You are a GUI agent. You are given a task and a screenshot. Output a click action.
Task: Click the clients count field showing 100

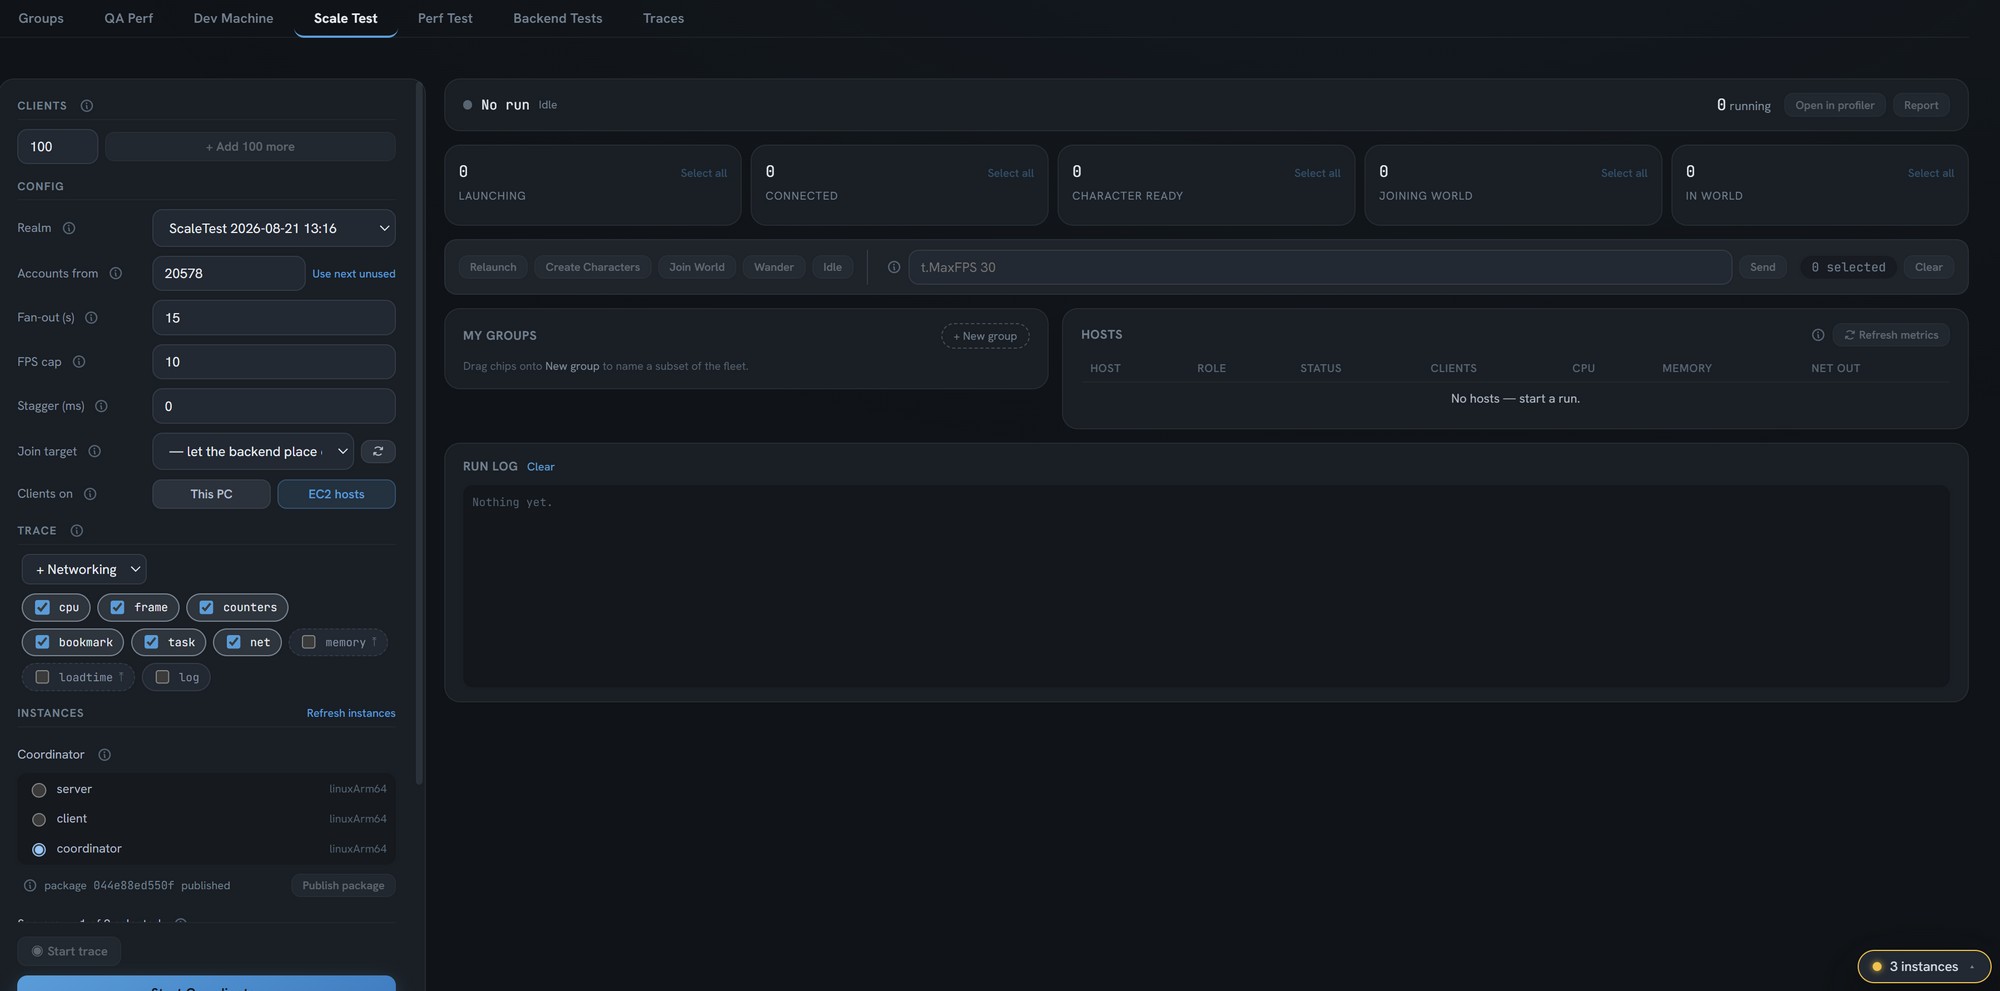58,146
